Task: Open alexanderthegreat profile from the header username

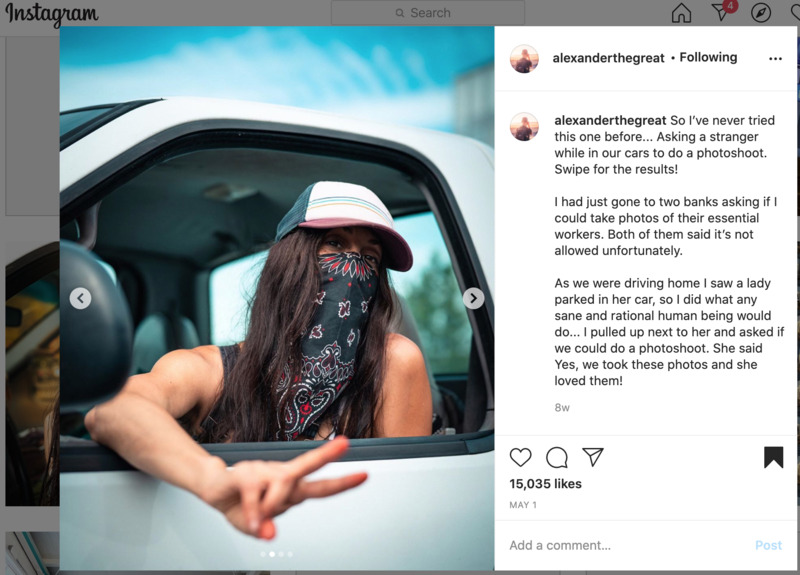Action: 608,58
